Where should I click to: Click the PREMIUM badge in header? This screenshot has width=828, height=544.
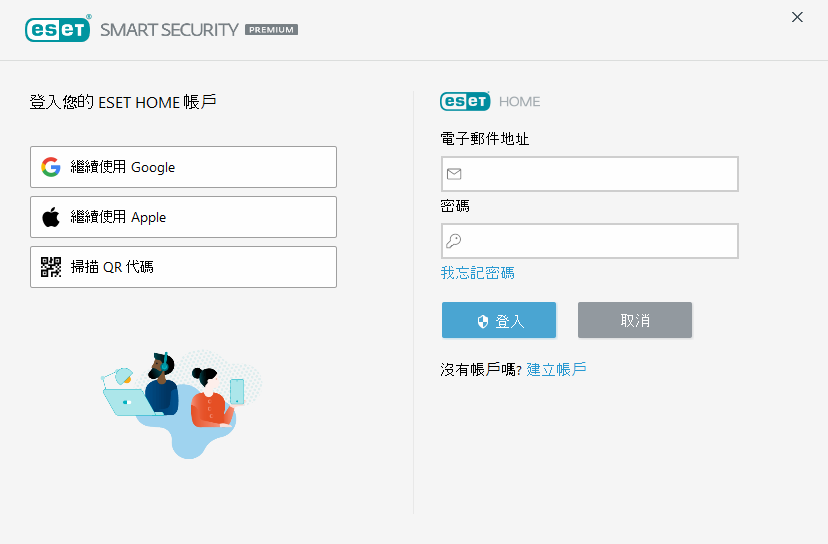271,30
